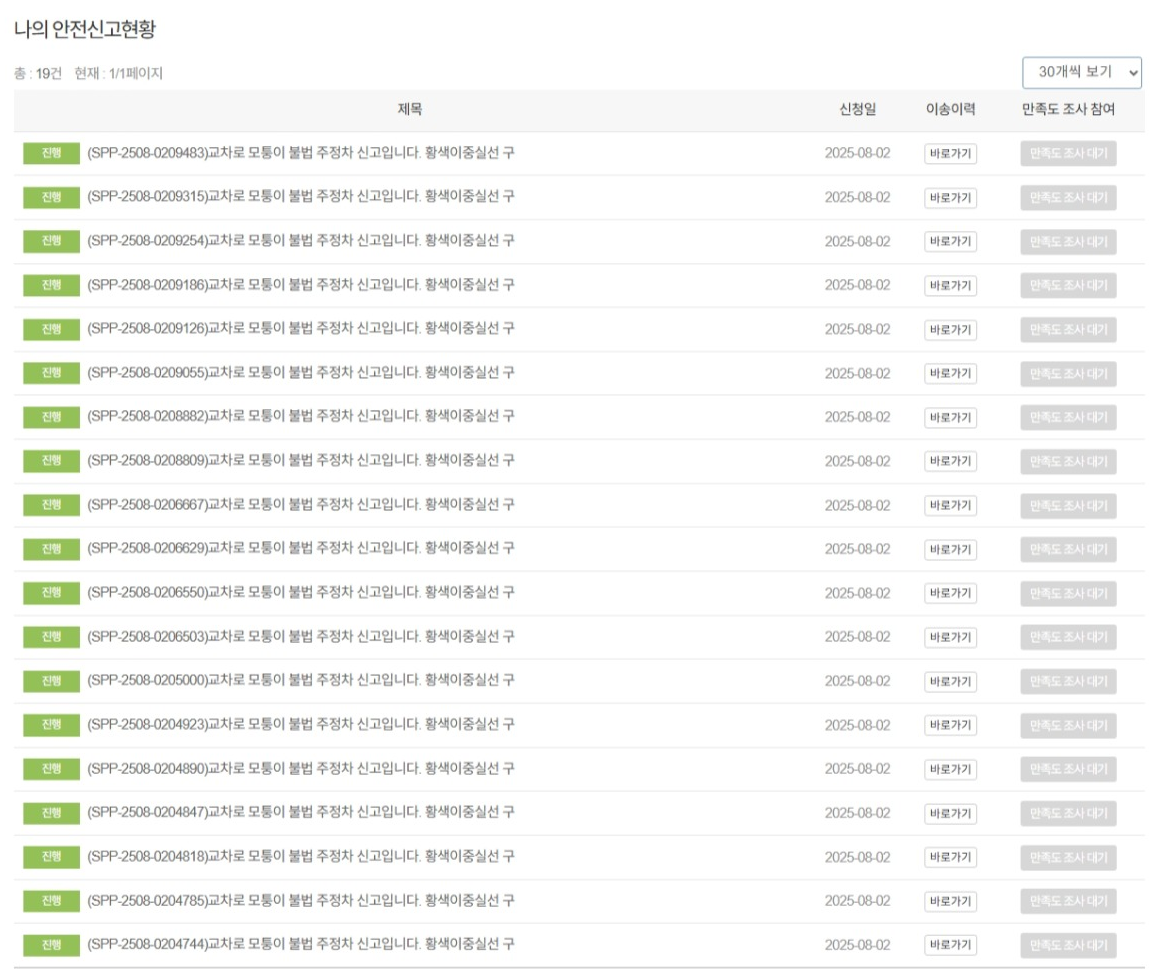Screen dimensions: 1150x977
Task: Click the 진행 status badge of SPP-2508-0206503
Action: coord(51,637)
